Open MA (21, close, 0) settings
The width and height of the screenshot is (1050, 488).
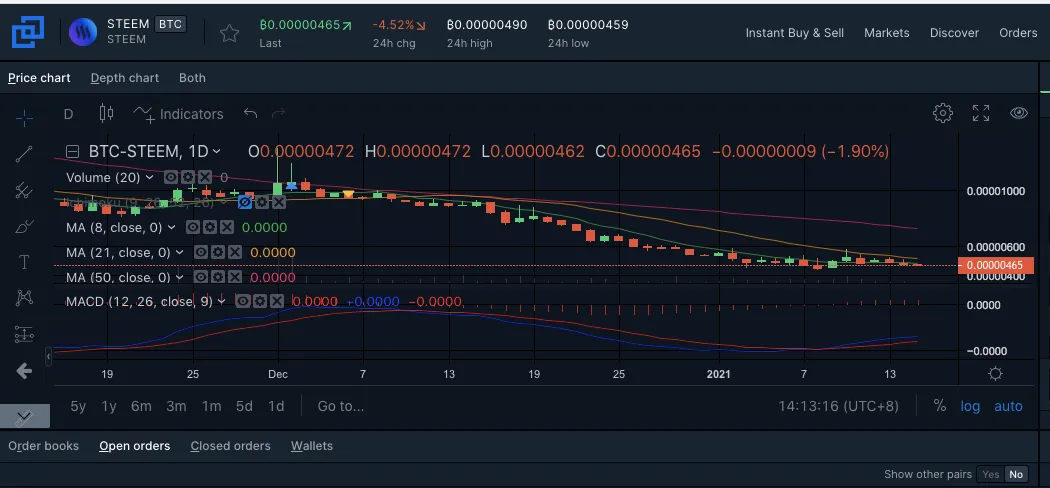[218, 252]
